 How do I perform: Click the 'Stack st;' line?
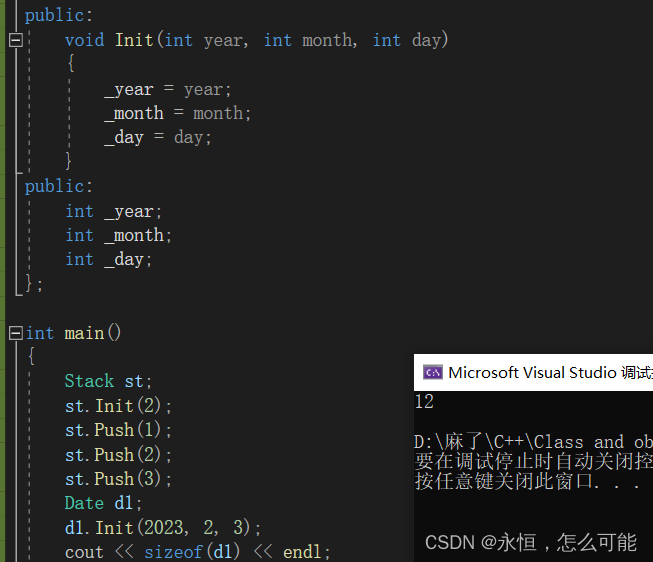[x=108, y=381]
